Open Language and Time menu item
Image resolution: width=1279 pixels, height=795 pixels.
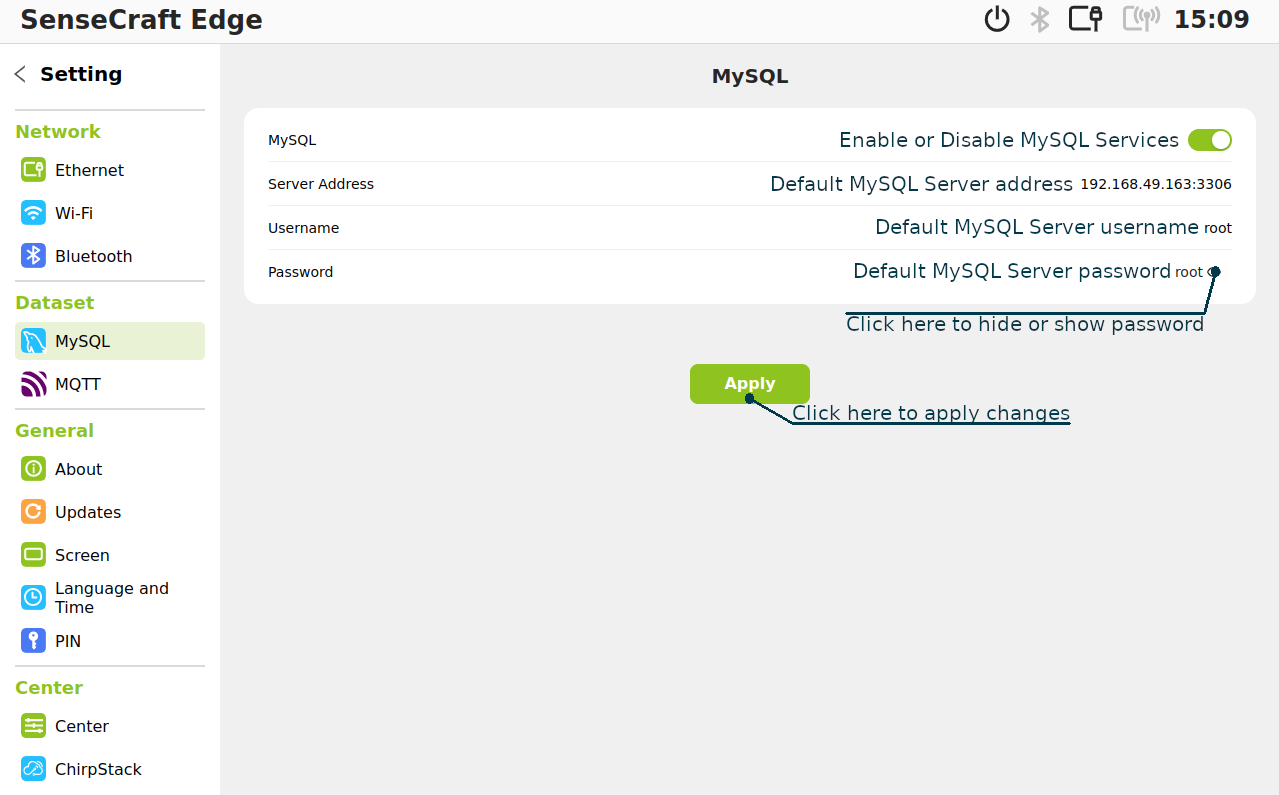click(110, 598)
